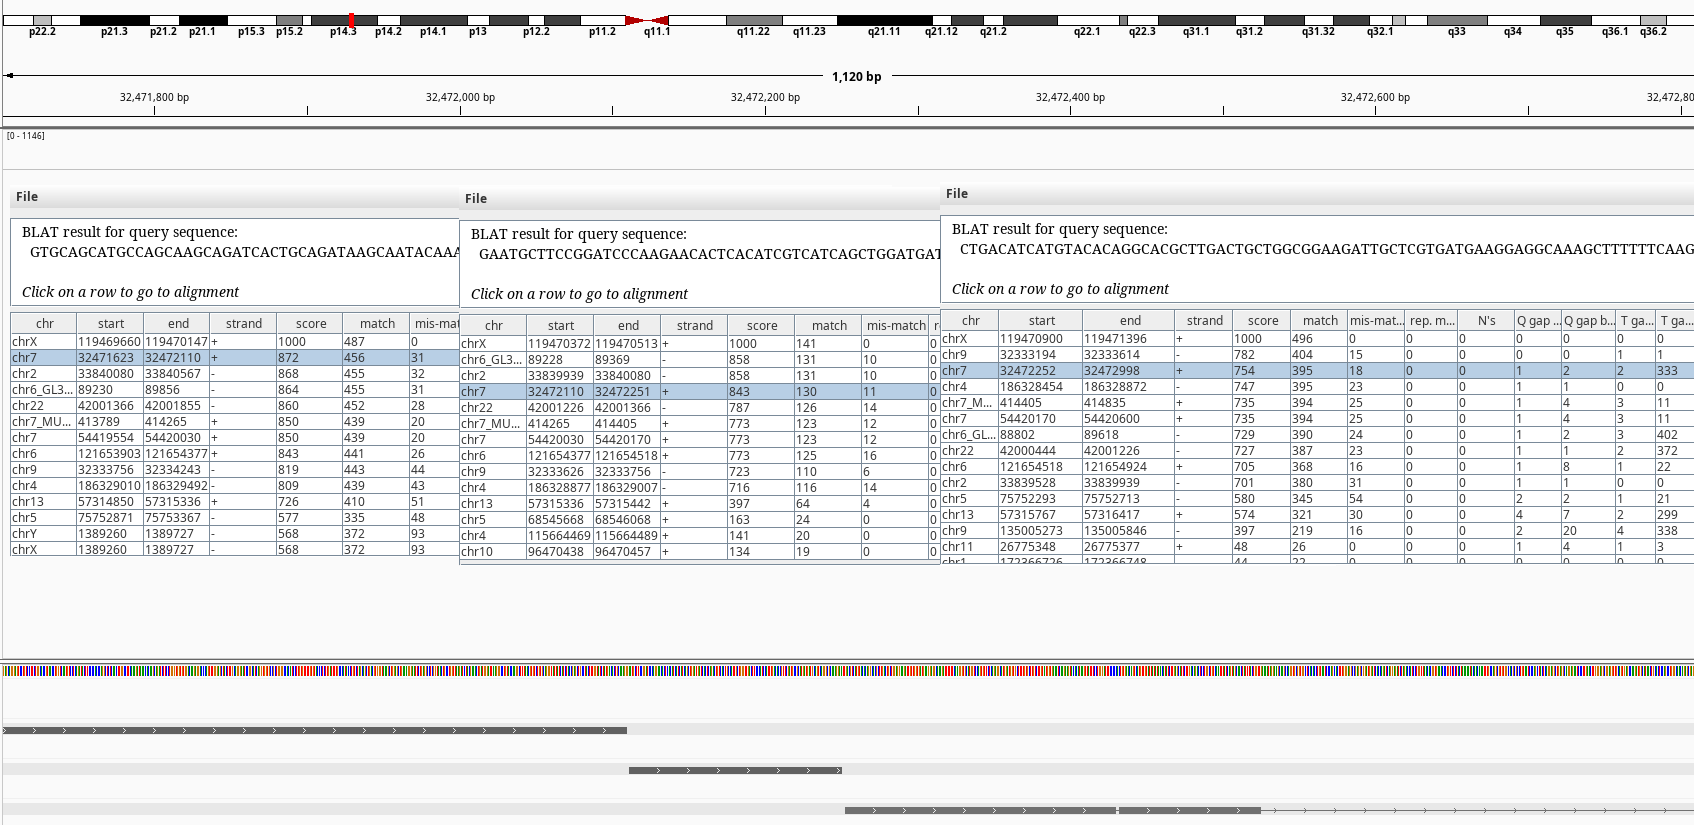
Task: Select chr10 row starting 96470438
Action: (x=699, y=551)
